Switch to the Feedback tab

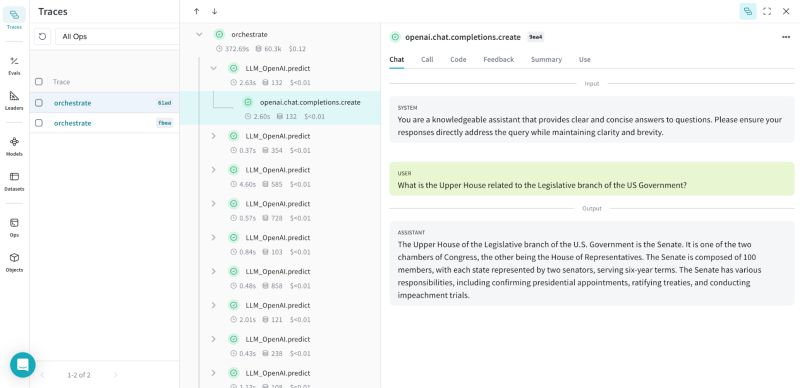(x=498, y=60)
